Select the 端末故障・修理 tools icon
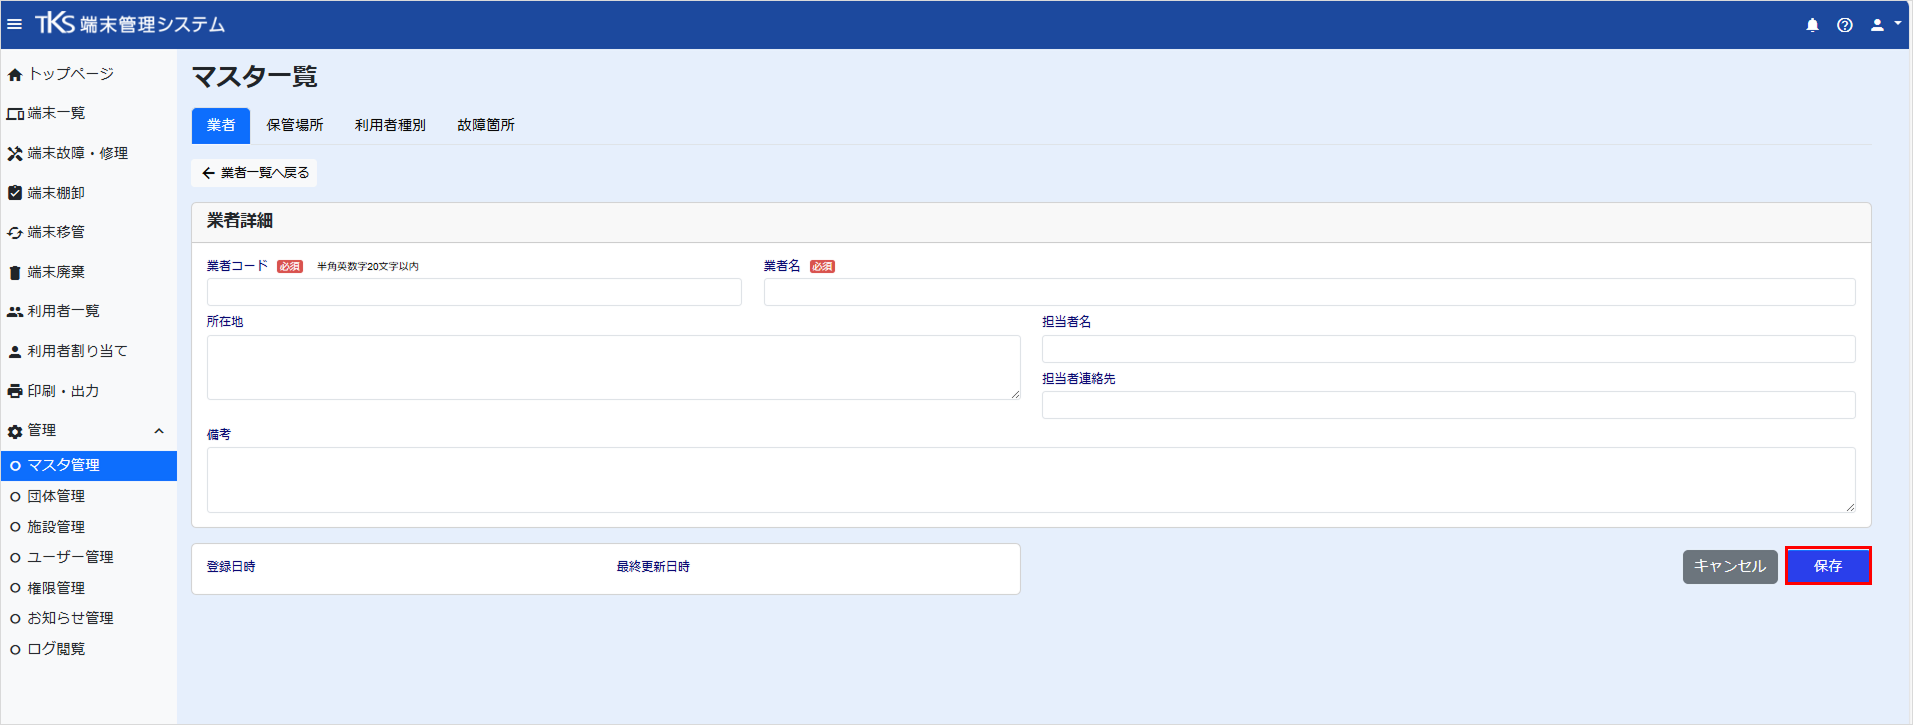 coord(15,154)
